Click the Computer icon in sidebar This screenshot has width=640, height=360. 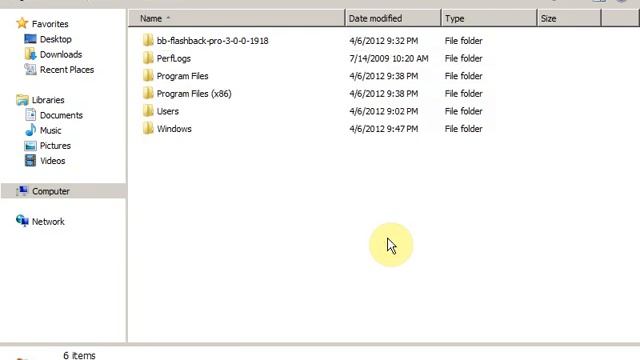[x=22, y=191]
